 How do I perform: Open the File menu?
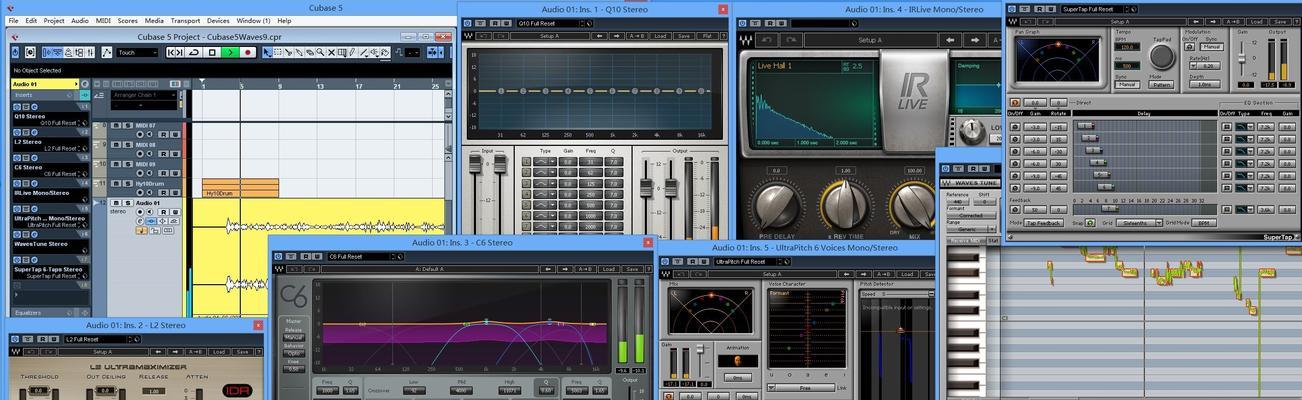point(14,20)
